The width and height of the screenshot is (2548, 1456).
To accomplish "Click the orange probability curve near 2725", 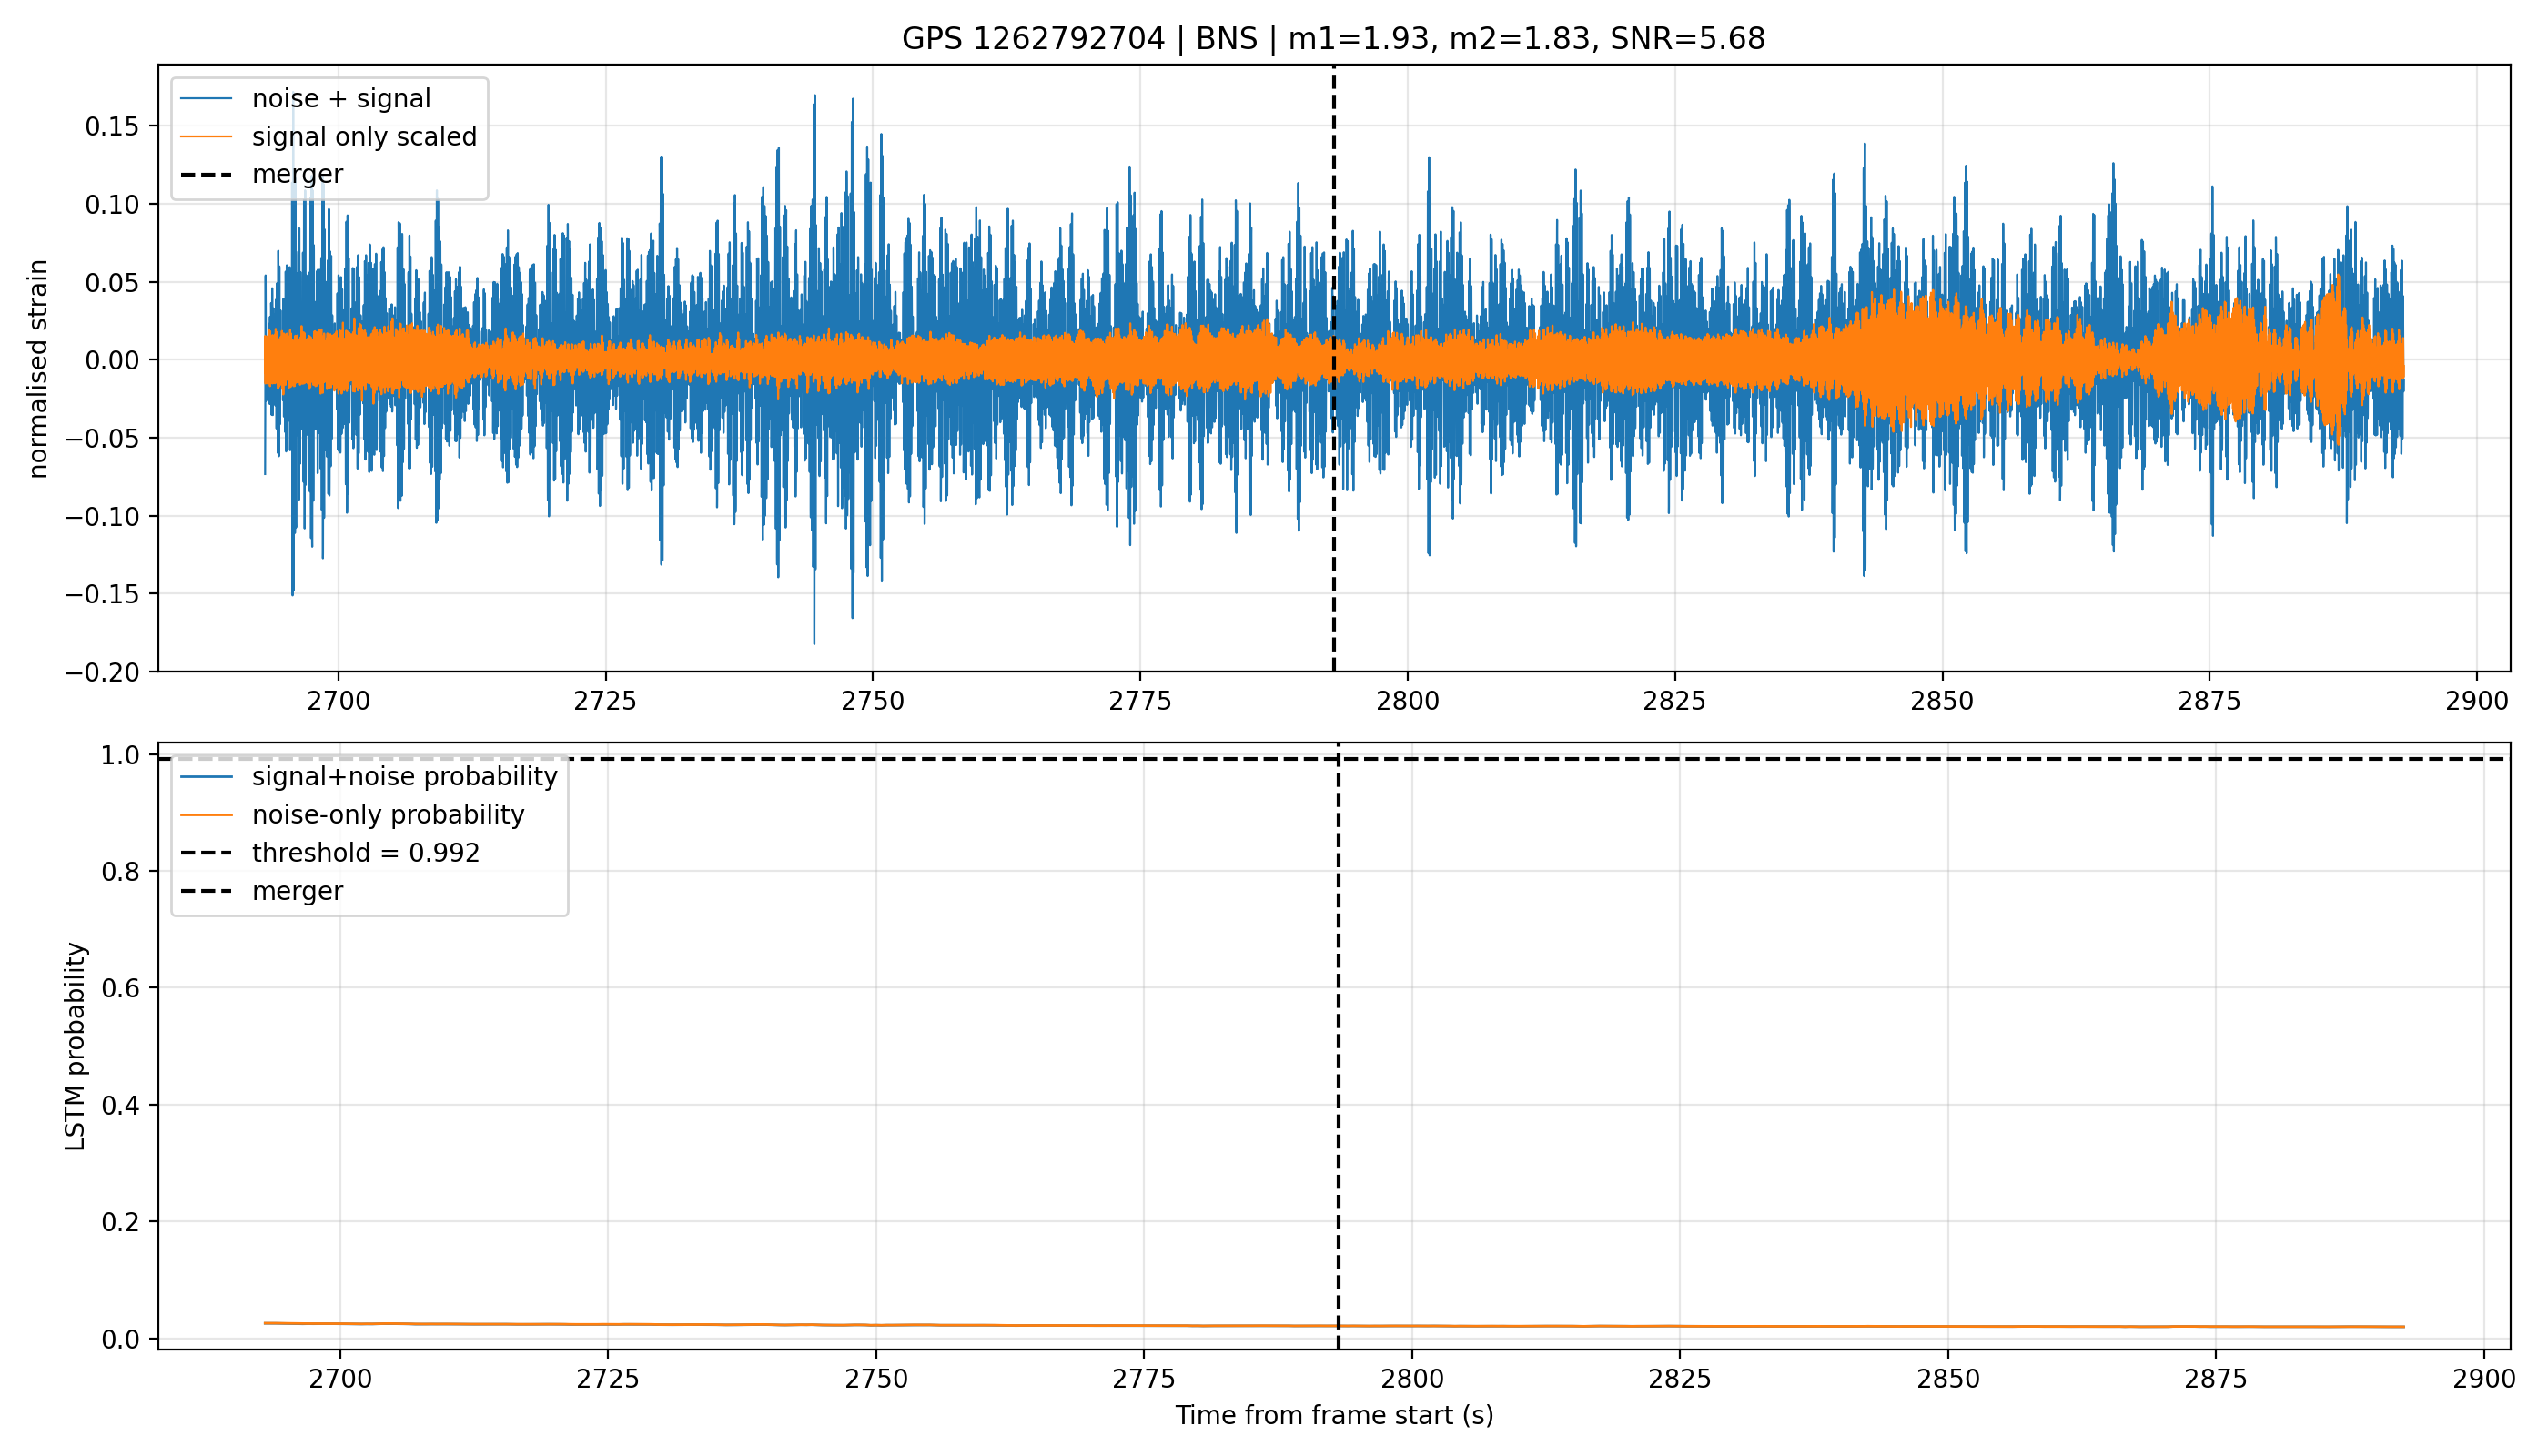I will point(607,1324).
